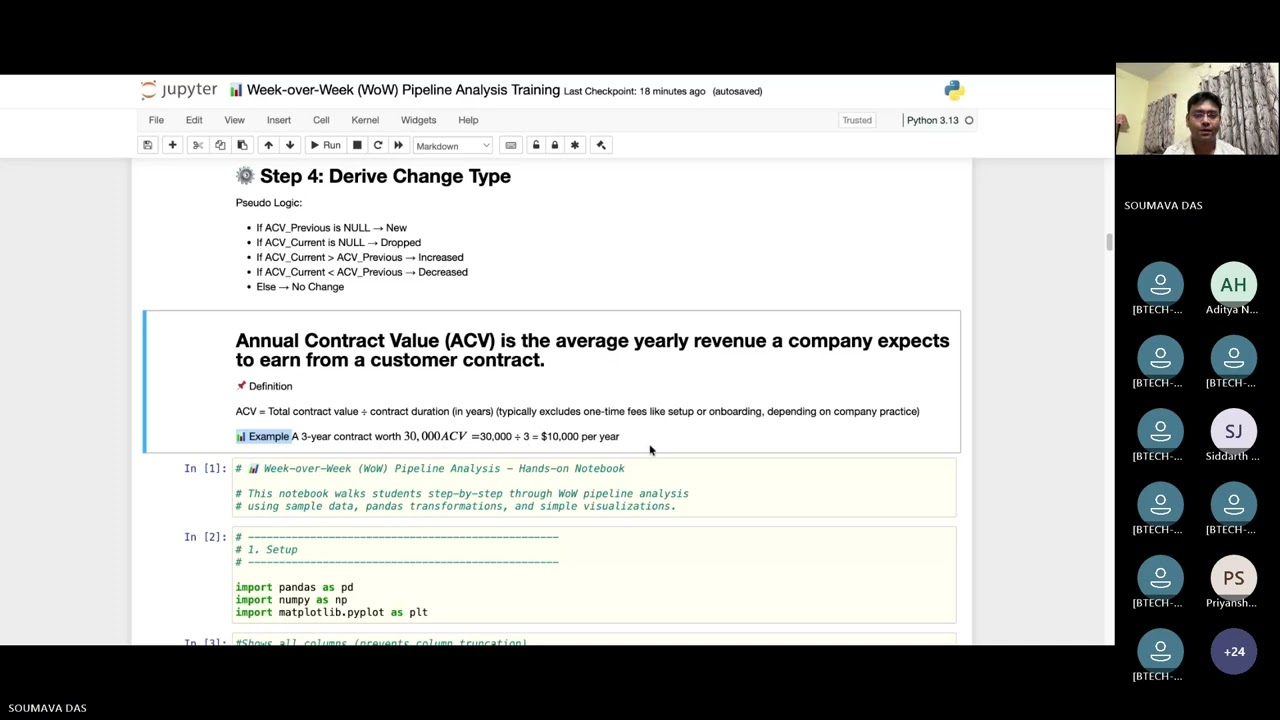Click the open padlock toolbar icon
The image size is (1280, 720).
click(536, 145)
